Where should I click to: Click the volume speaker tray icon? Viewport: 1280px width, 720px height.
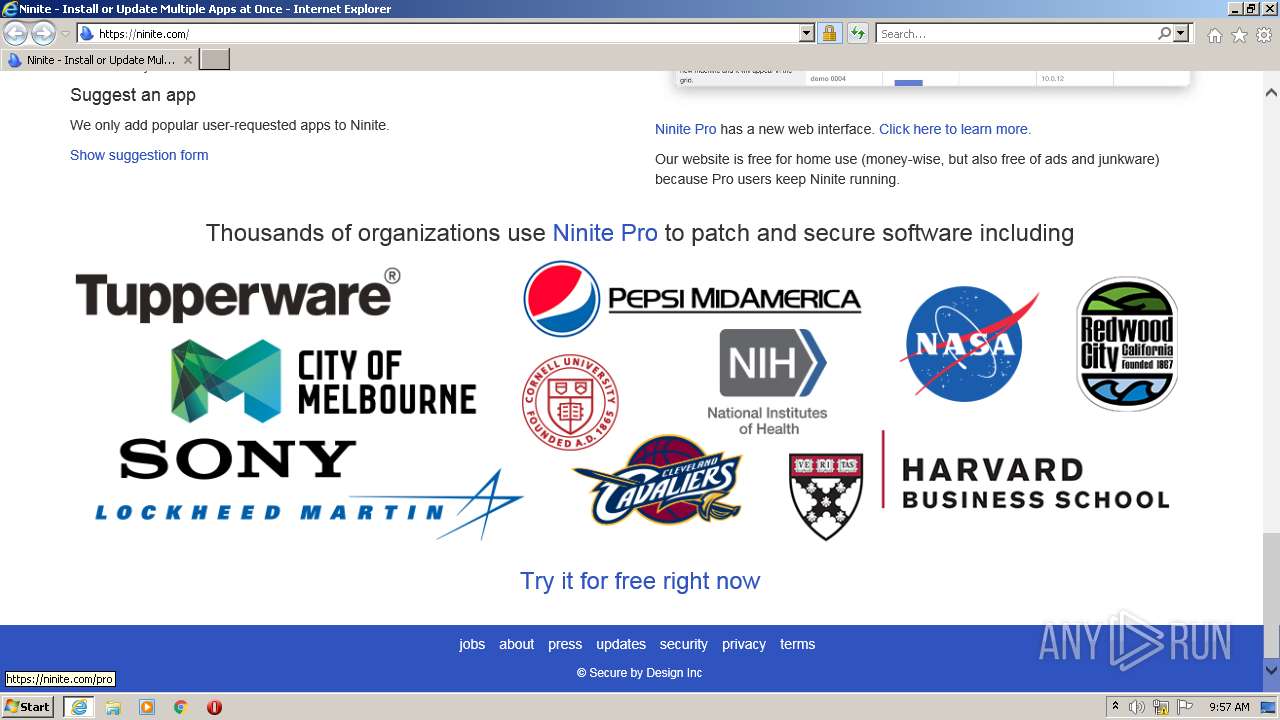(1137, 707)
